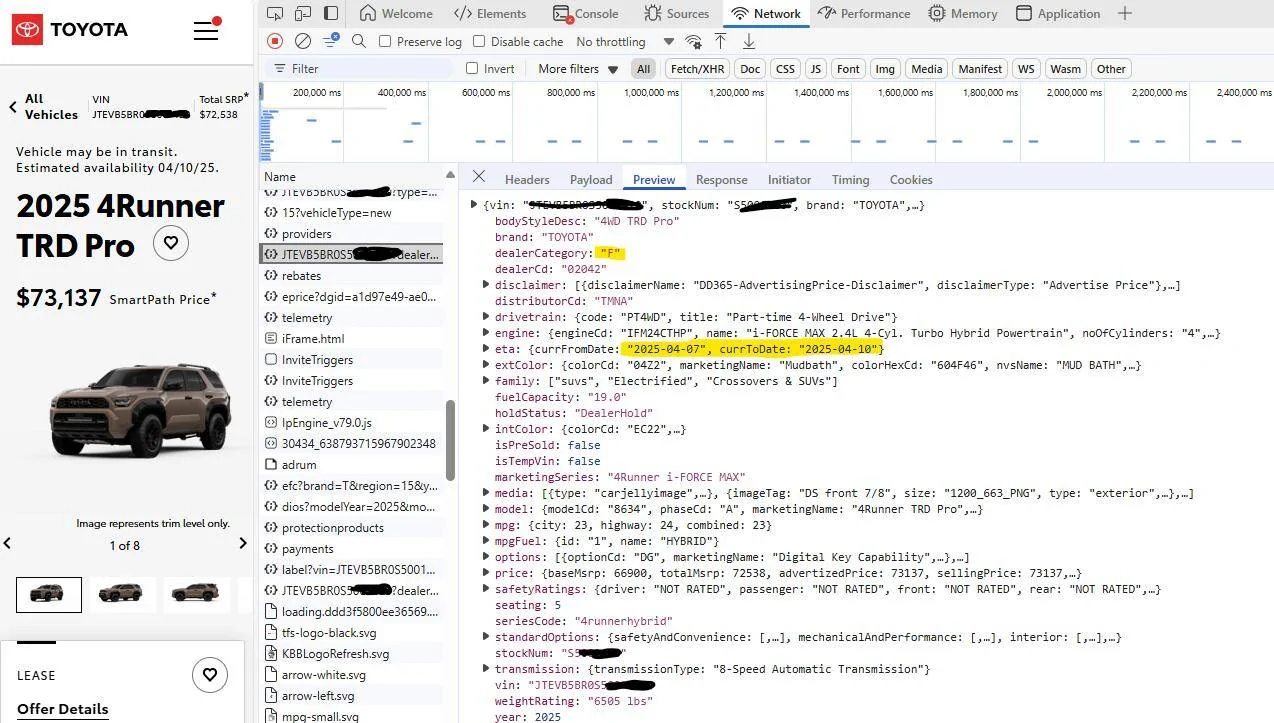The width and height of the screenshot is (1274, 723).
Task: Close the request details pane
Action: click(x=479, y=177)
